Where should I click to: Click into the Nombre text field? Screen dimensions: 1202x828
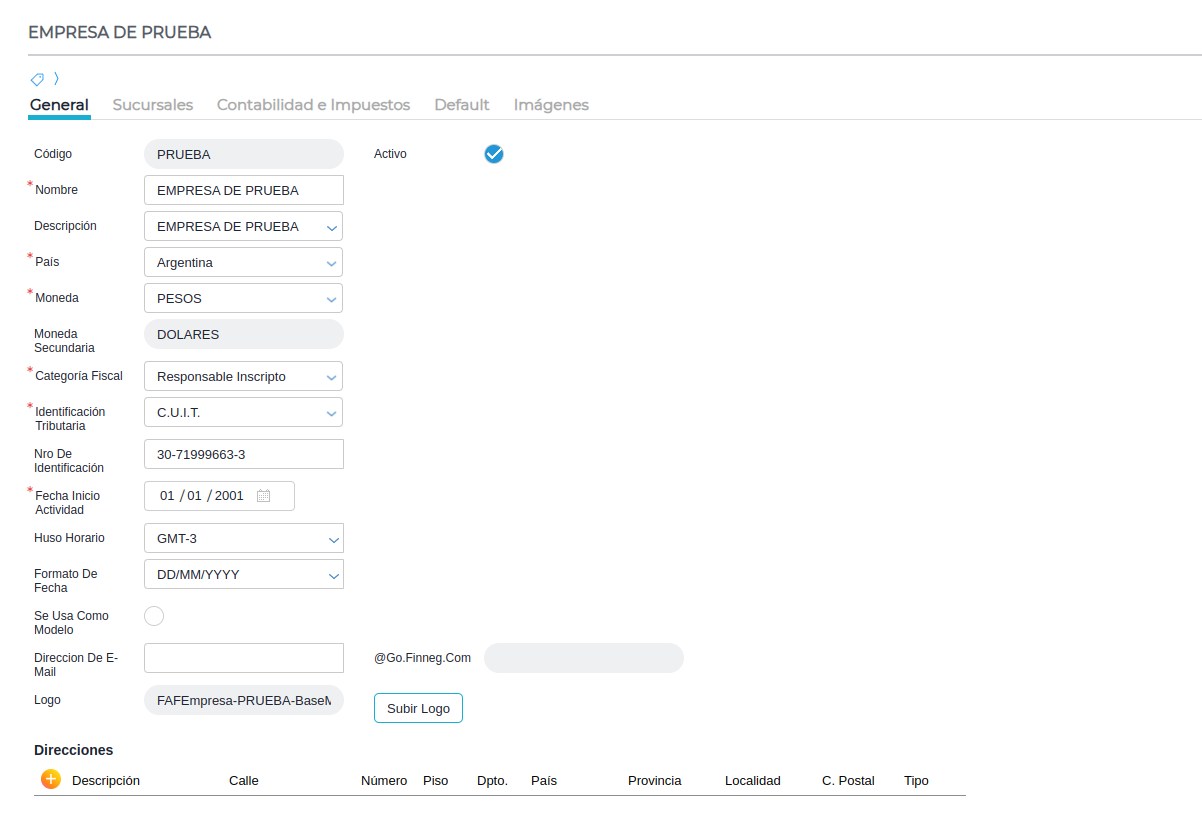[x=243, y=190]
